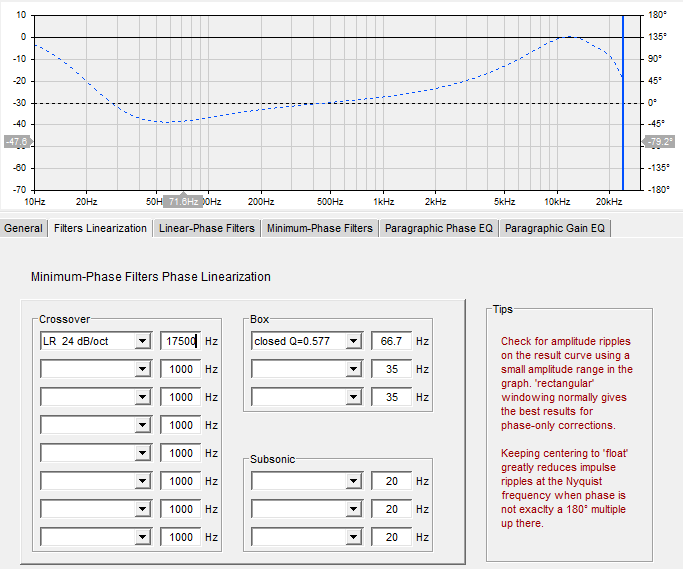Open the second Subsonic filter dropdown

point(353,509)
